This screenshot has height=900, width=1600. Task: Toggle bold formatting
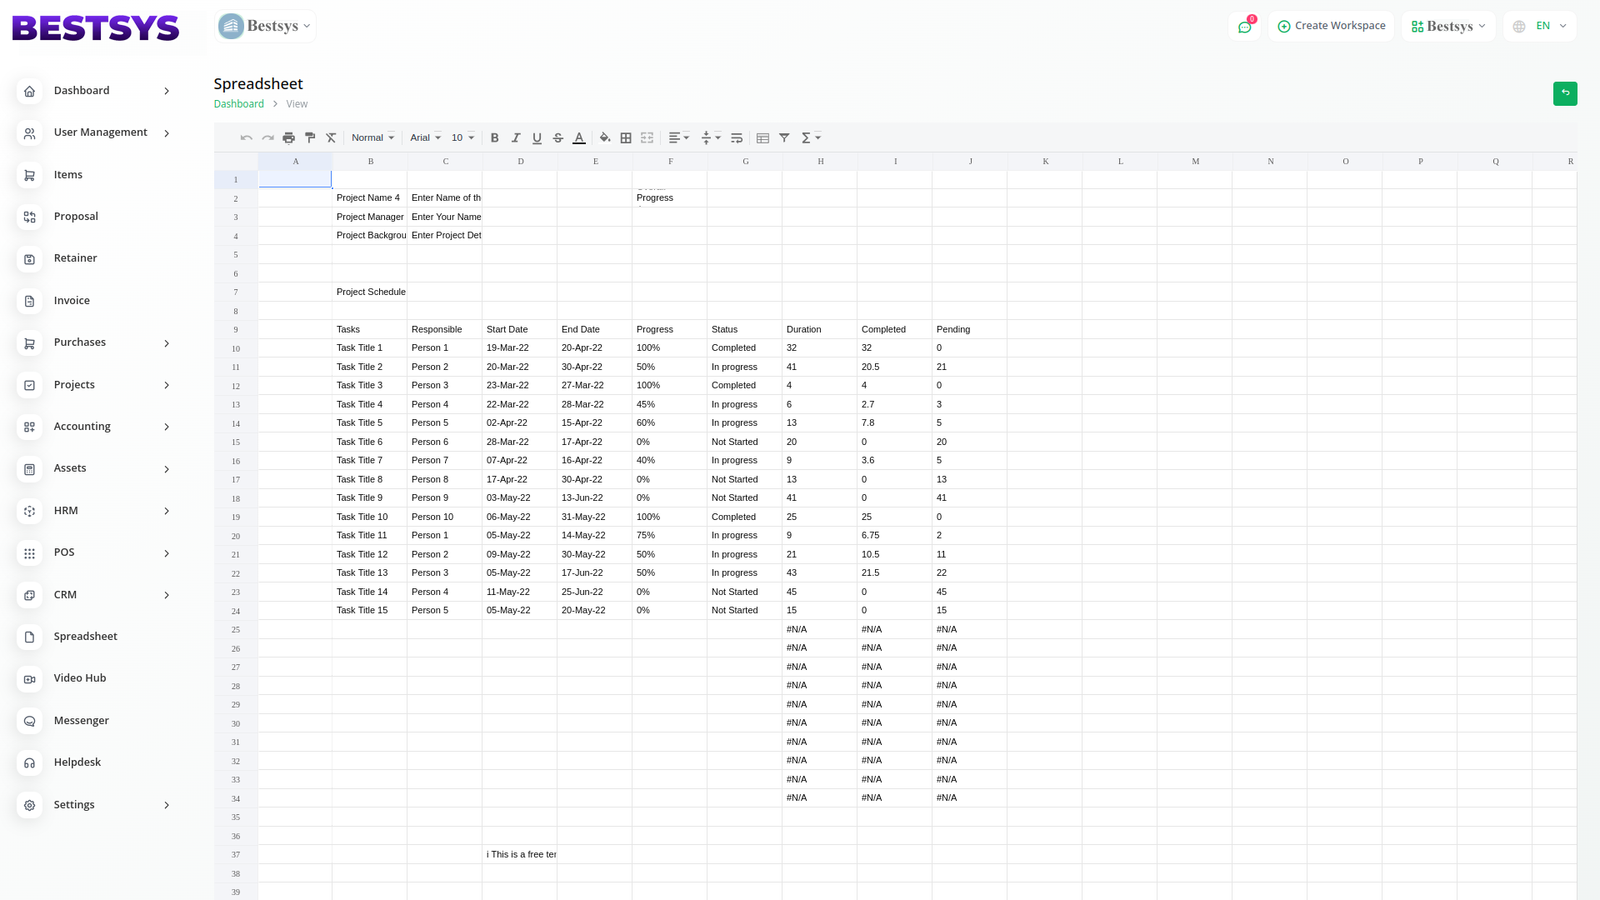(494, 138)
